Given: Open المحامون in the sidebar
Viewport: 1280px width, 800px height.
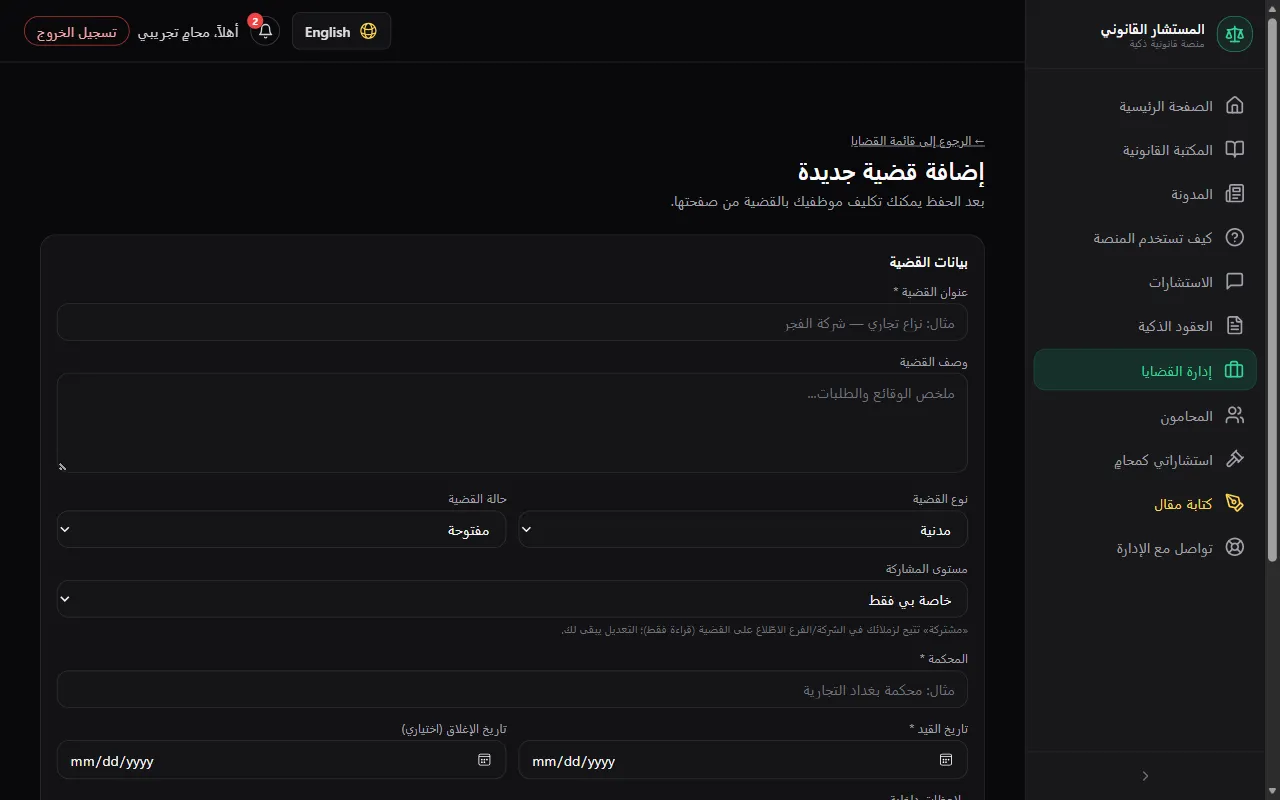Looking at the screenshot, I should (x=1145, y=415).
